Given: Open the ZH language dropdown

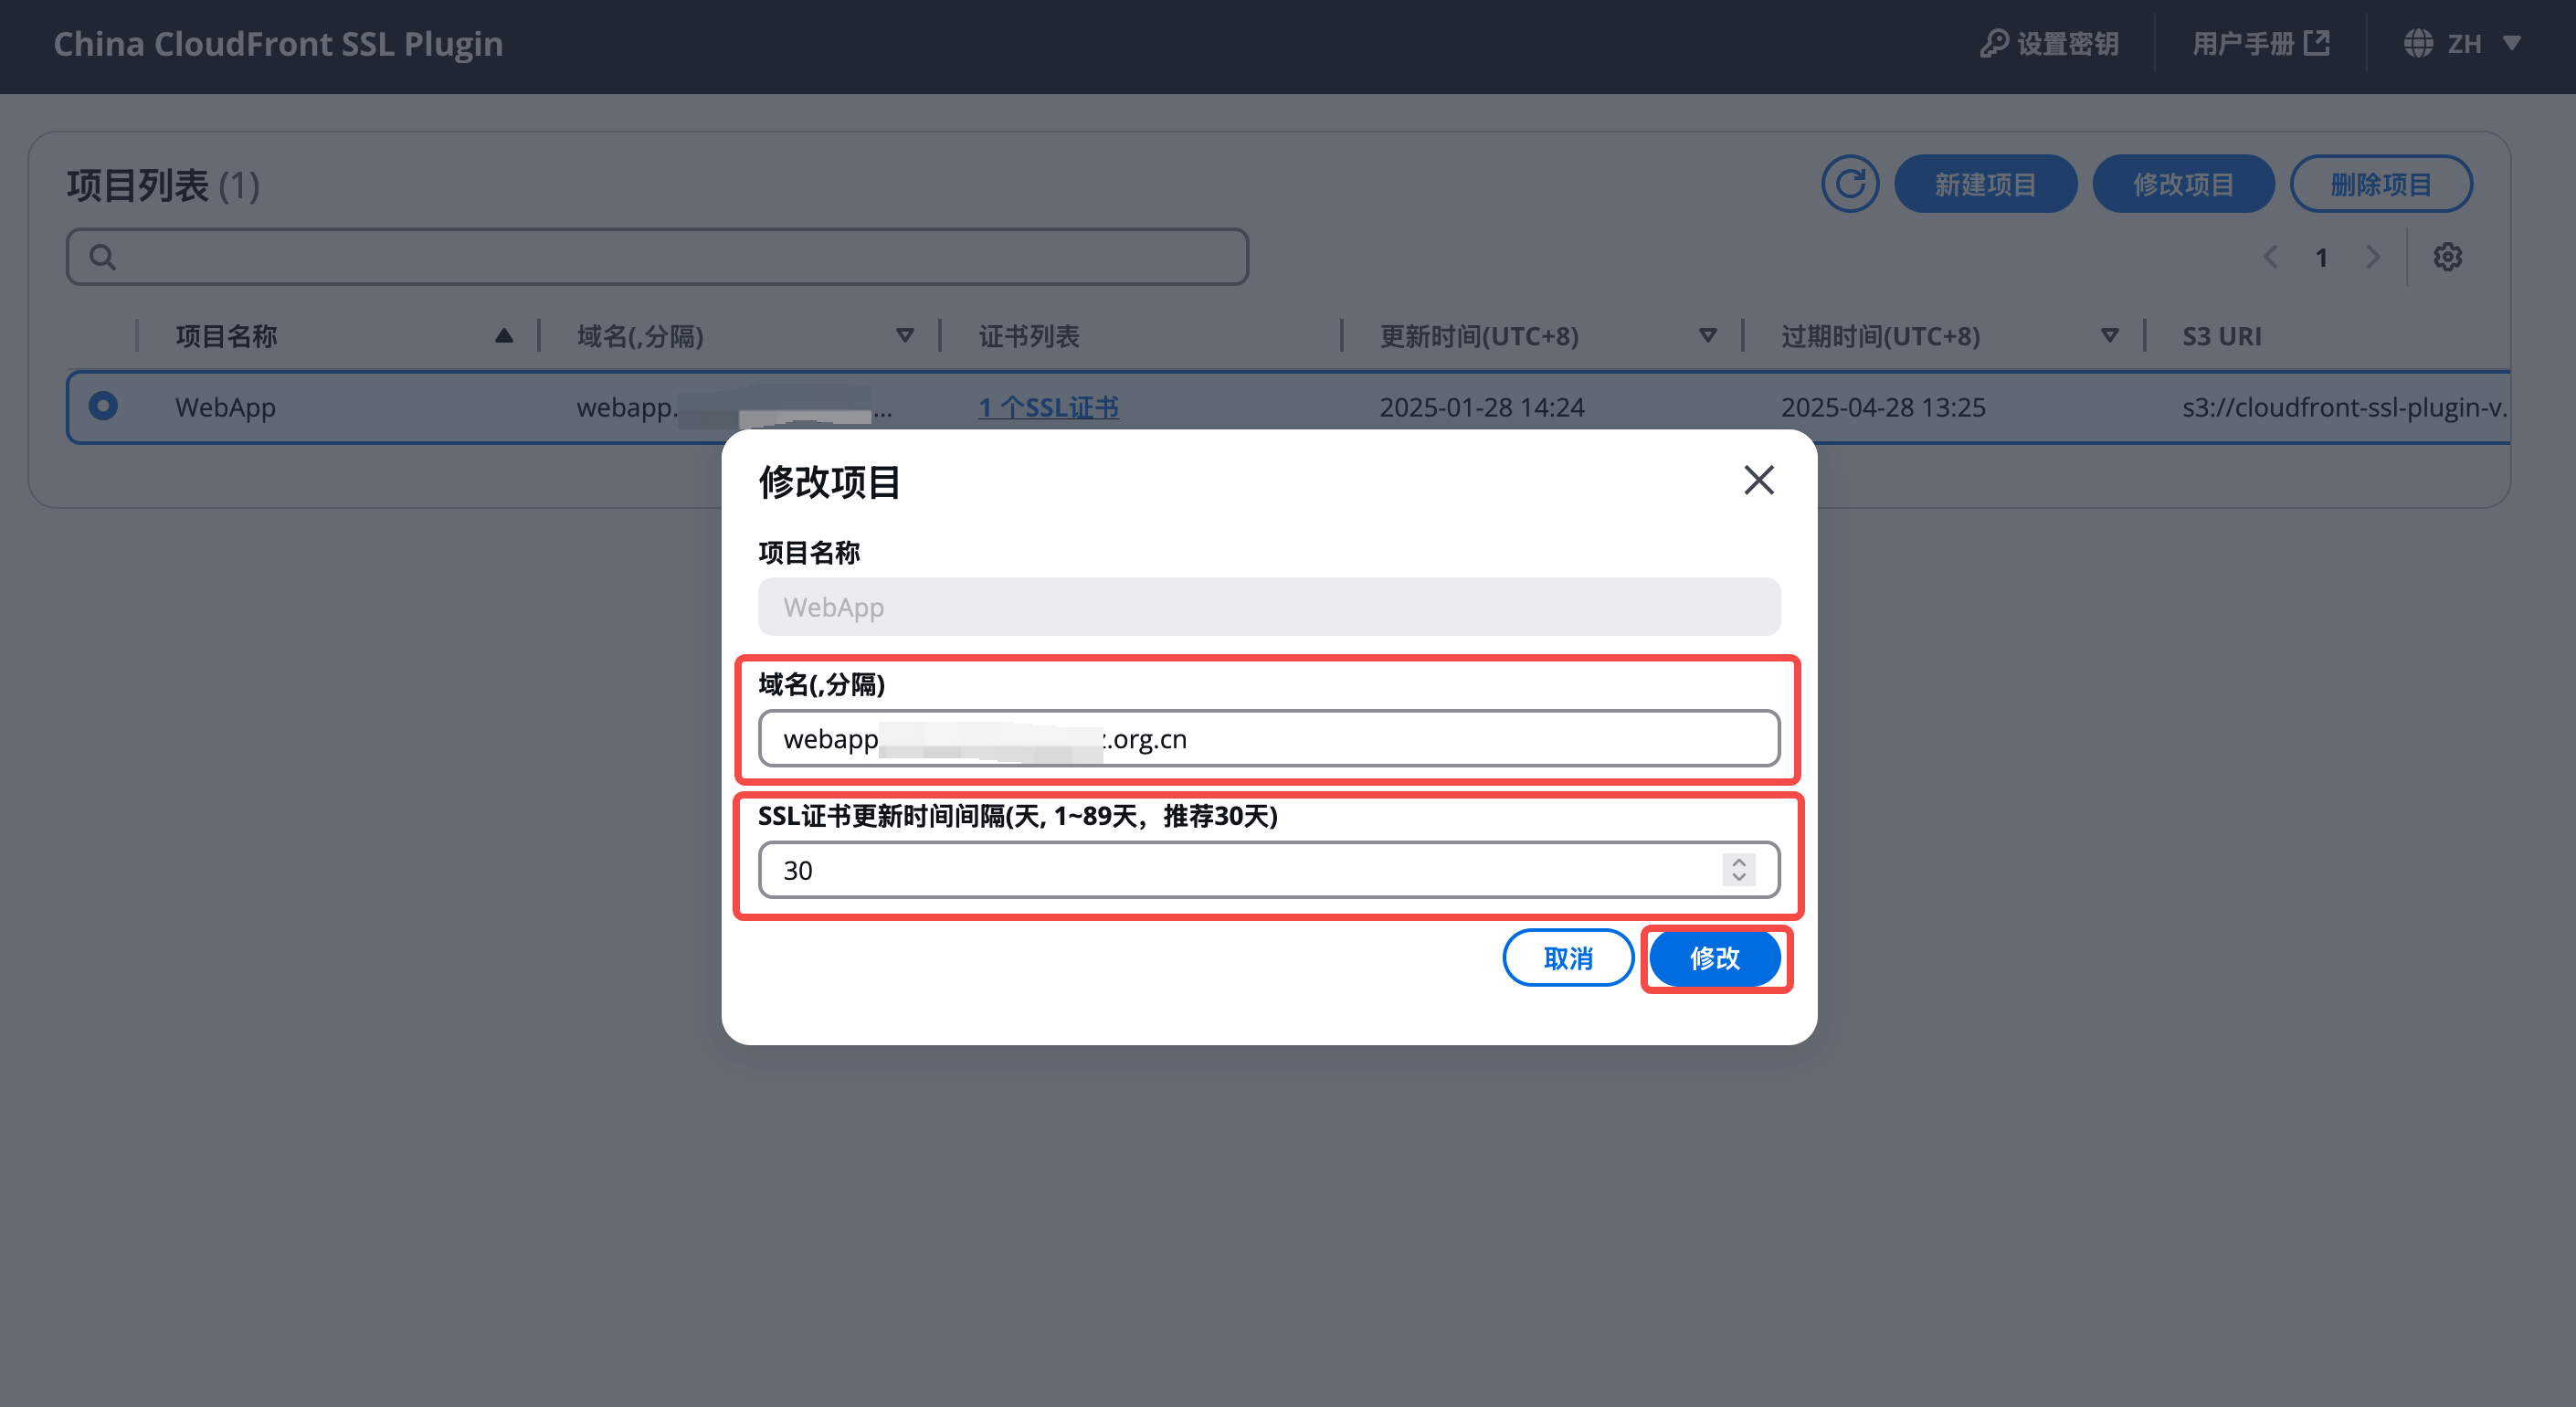Looking at the screenshot, I should pyautogui.click(x=2461, y=44).
